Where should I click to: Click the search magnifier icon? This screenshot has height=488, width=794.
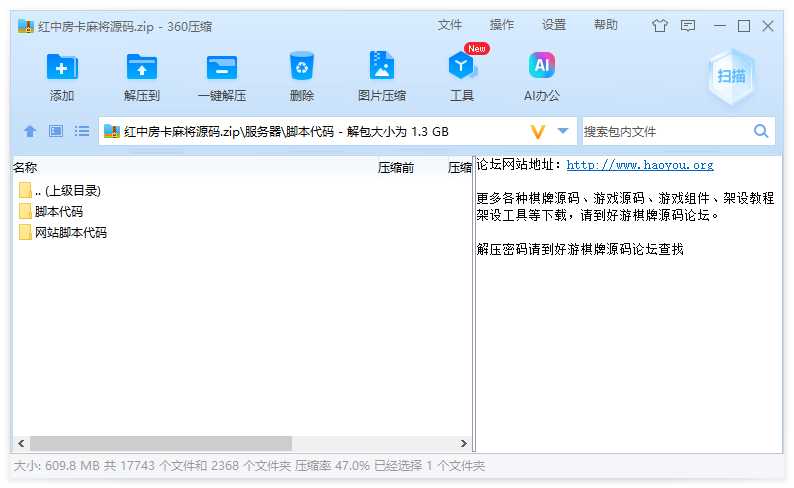coord(761,132)
